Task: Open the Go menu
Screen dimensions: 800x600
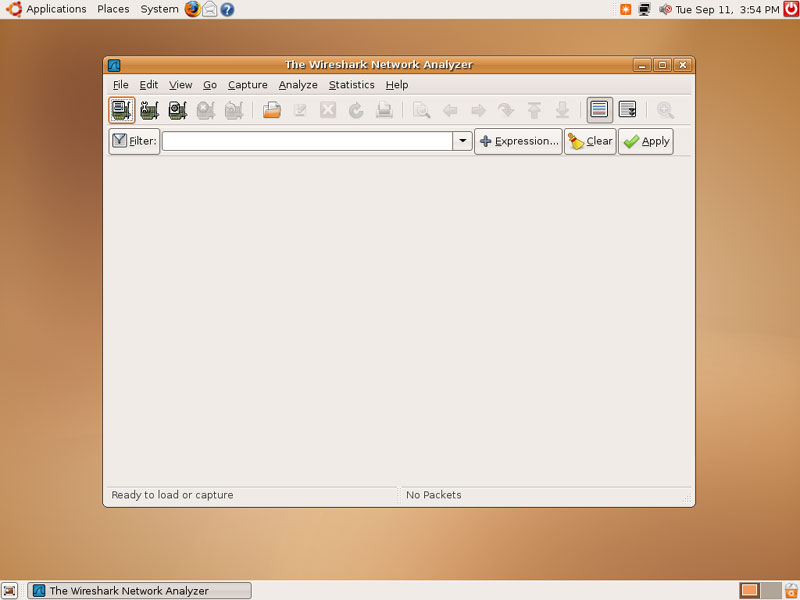Action: coord(210,85)
